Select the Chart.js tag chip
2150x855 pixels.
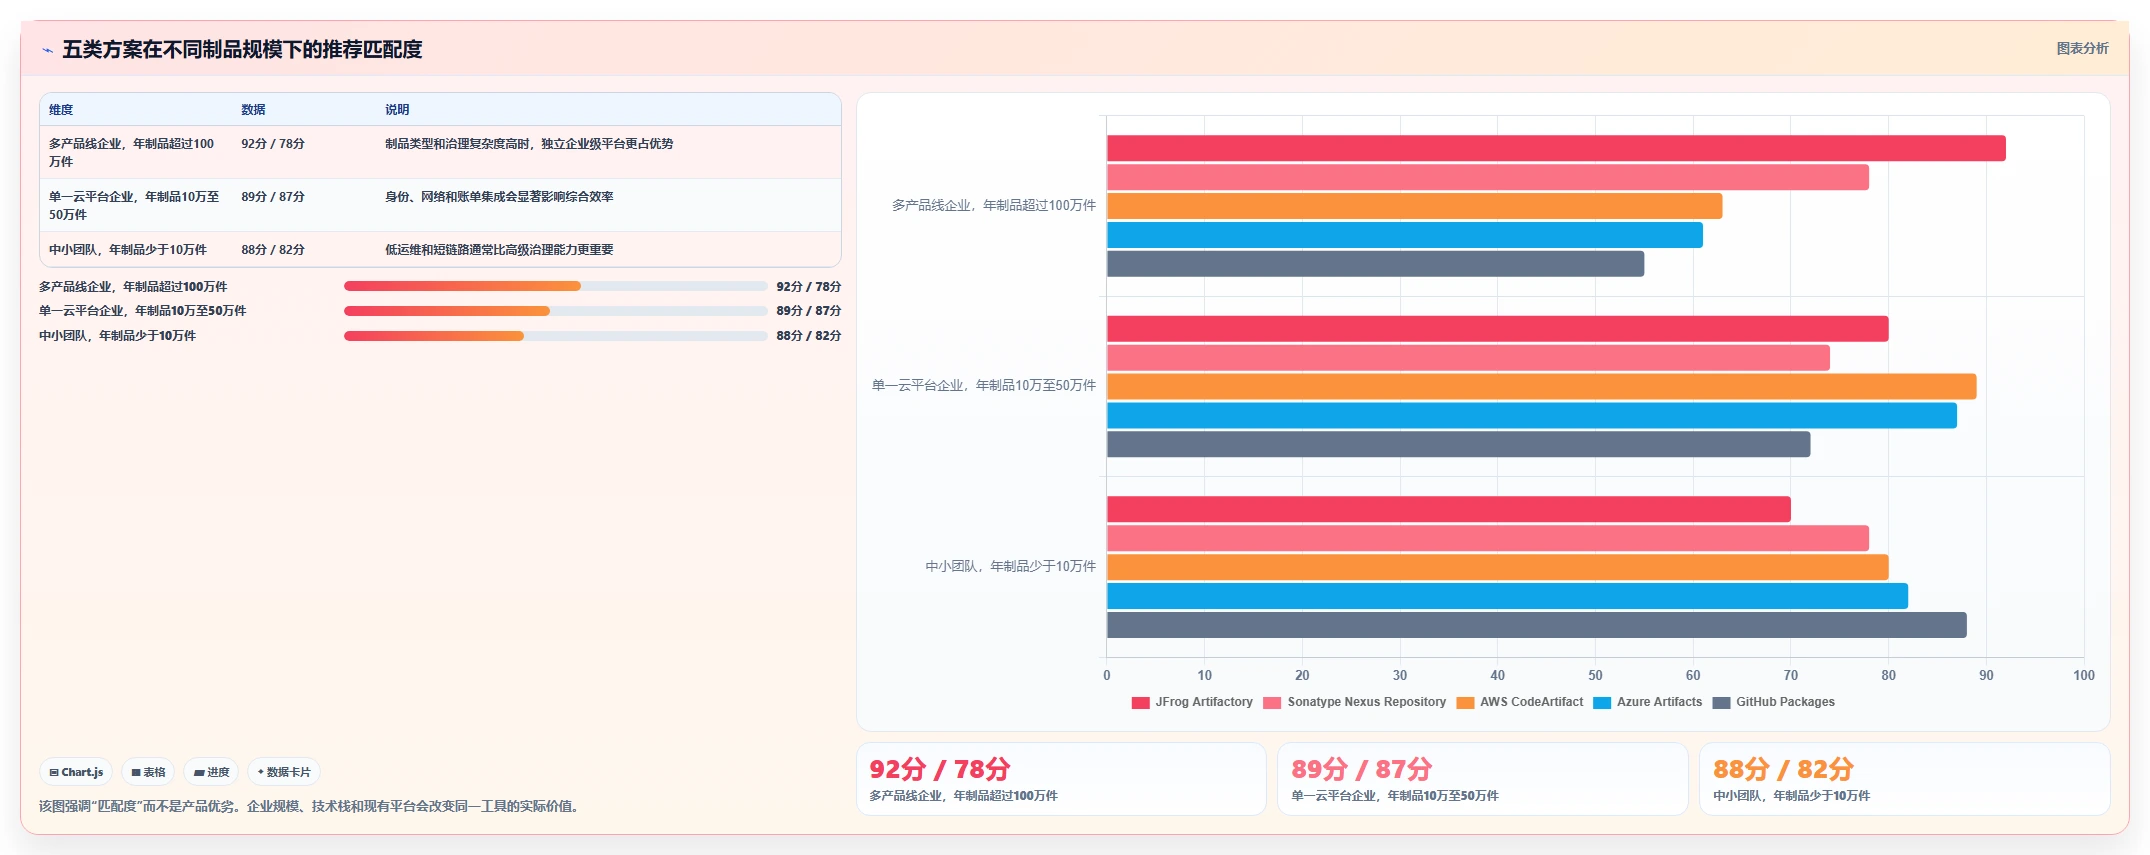pos(76,772)
